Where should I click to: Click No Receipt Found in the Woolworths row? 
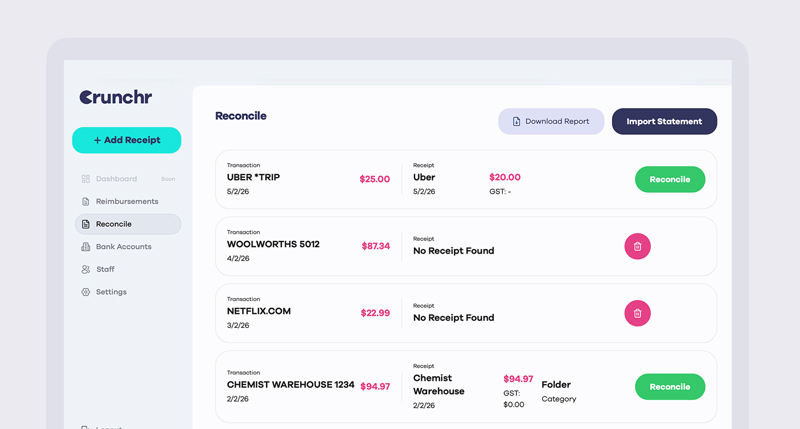pos(454,251)
